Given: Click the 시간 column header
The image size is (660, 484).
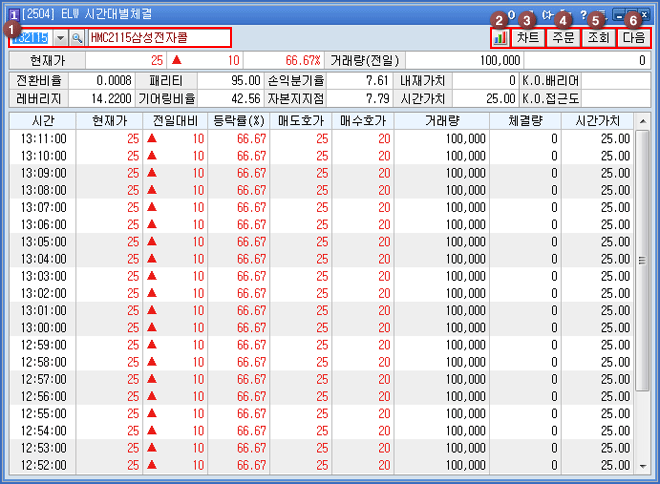Looking at the screenshot, I should (42, 120).
